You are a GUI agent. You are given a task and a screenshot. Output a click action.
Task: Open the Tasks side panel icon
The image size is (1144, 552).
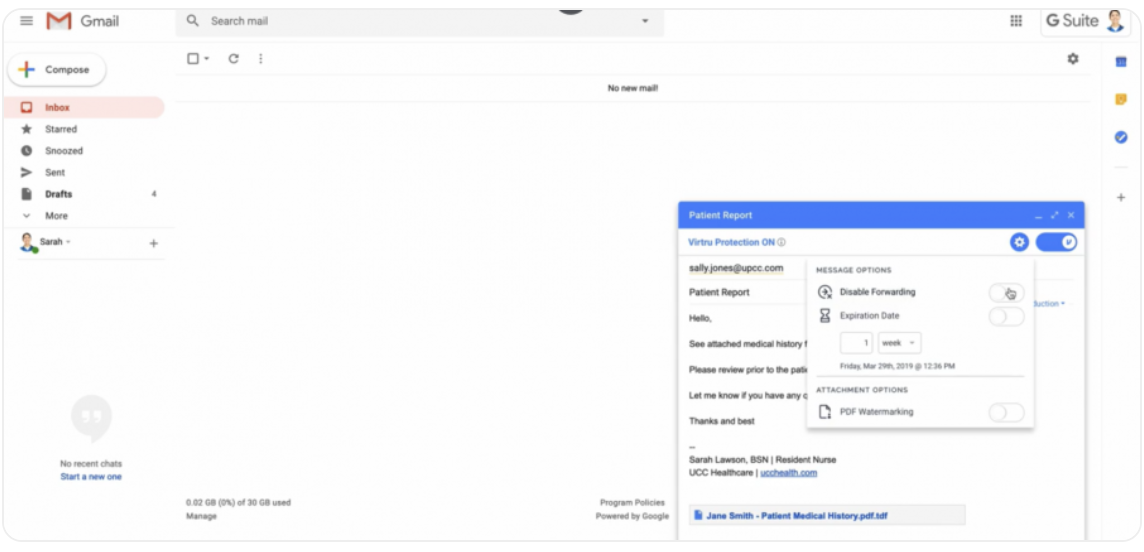[x=1121, y=136]
